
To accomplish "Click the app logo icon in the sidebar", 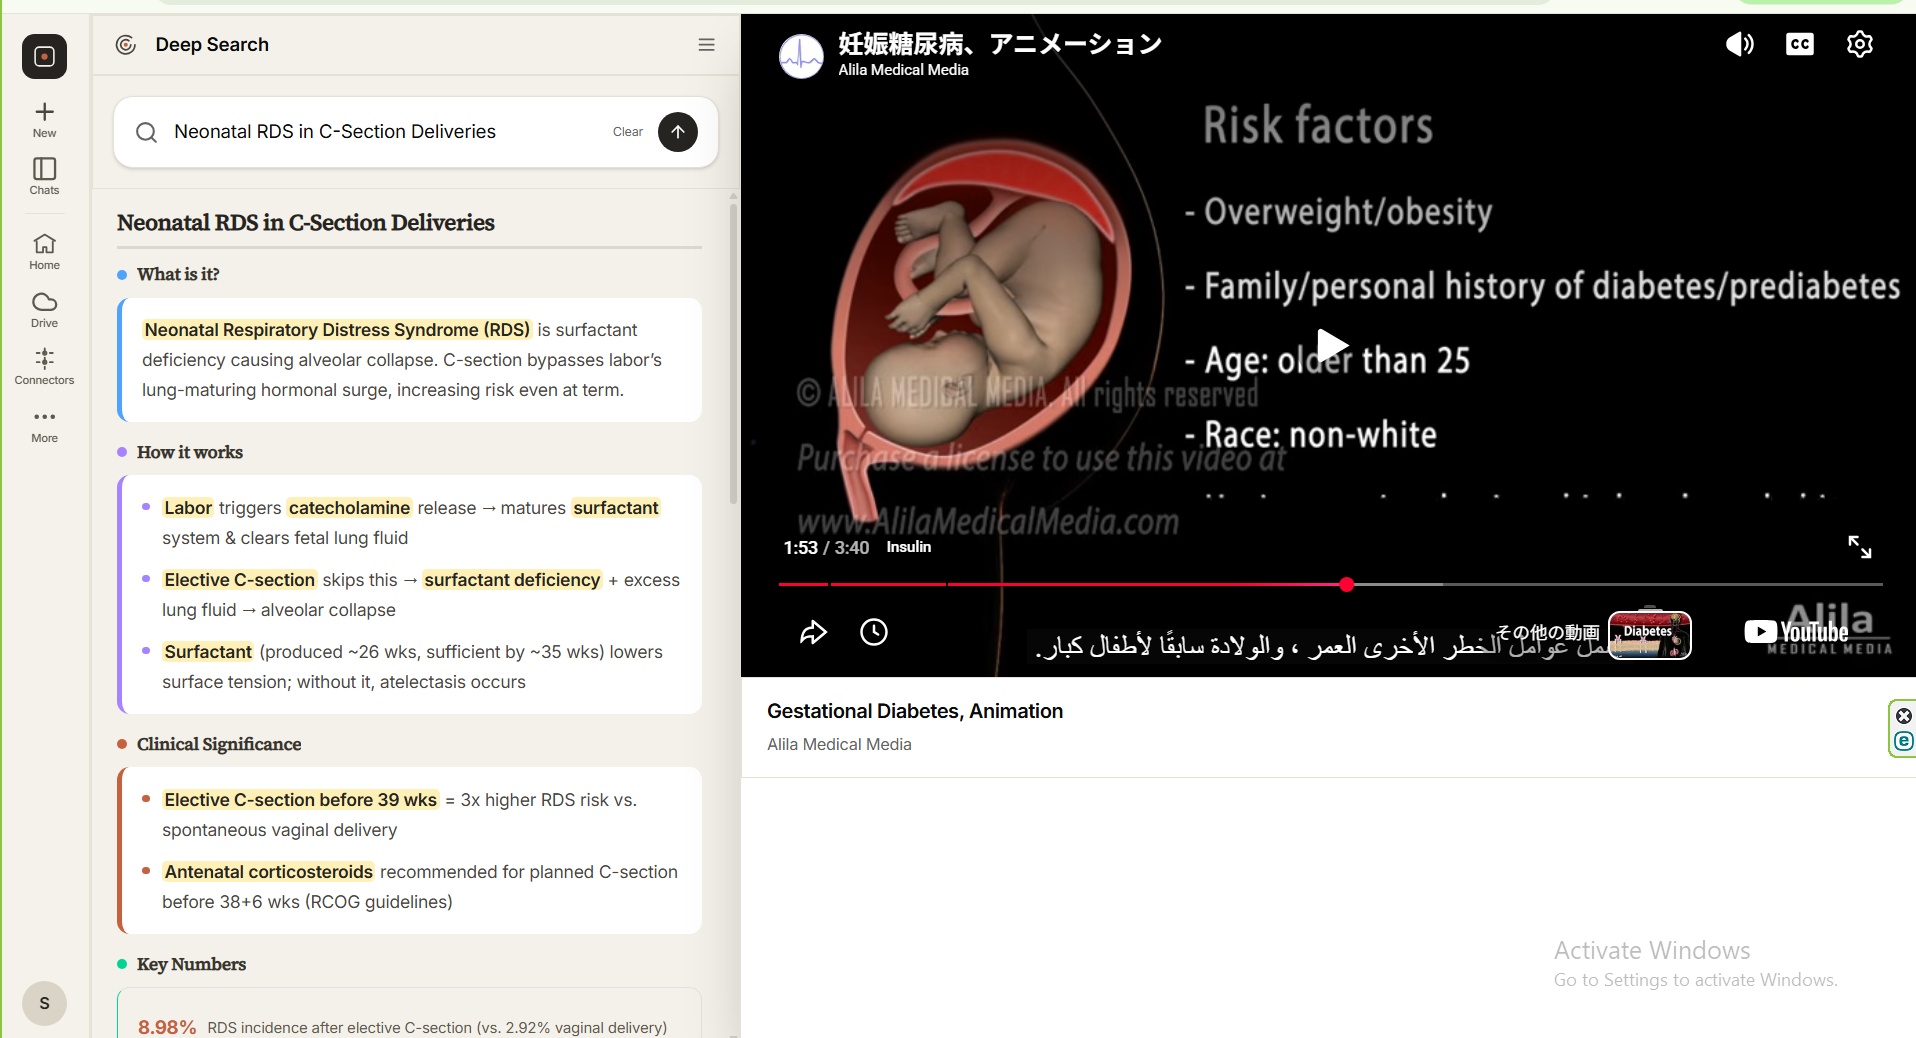I will (45, 57).
